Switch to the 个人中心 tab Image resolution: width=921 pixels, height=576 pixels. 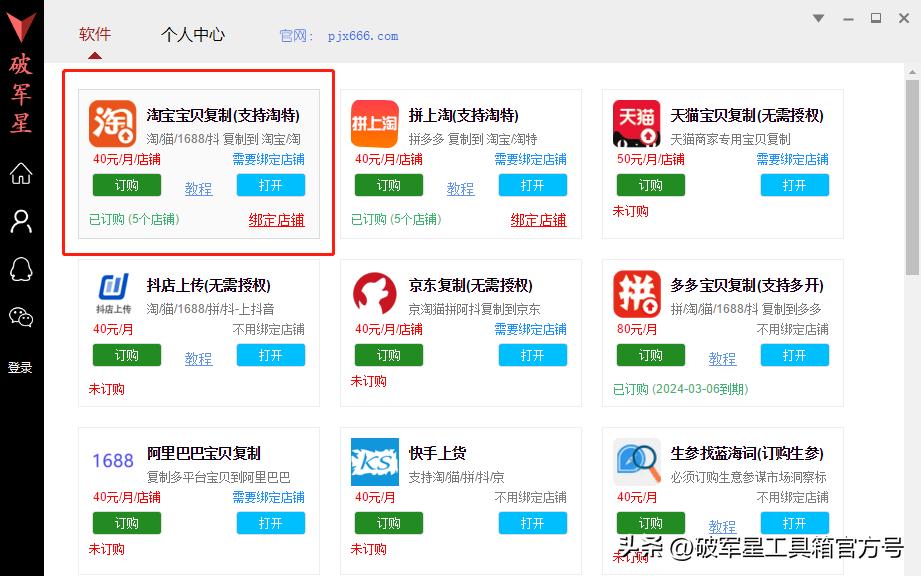click(192, 32)
